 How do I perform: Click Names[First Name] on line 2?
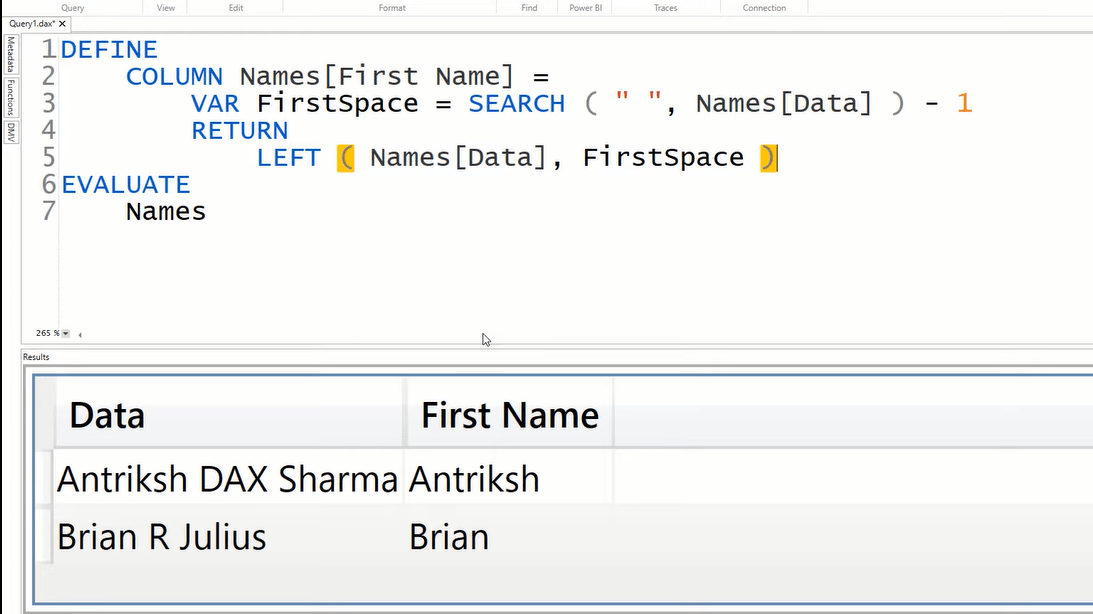click(x=376, y=77)
